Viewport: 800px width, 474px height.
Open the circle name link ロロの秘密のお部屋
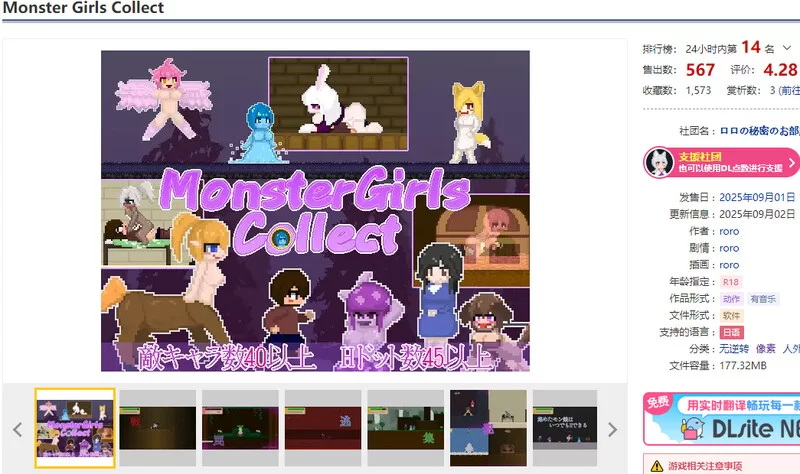click(759, 131)
